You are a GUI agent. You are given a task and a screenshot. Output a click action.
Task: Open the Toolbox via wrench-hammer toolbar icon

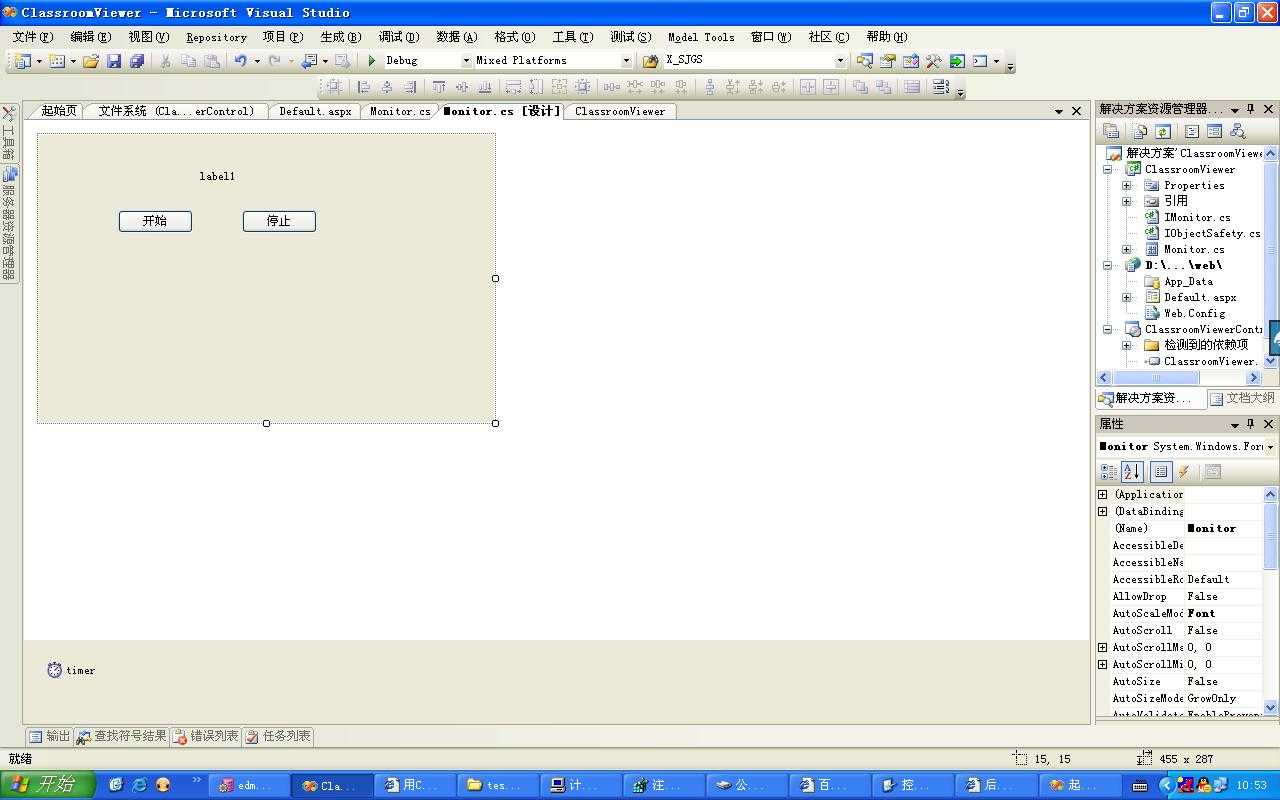934,61
